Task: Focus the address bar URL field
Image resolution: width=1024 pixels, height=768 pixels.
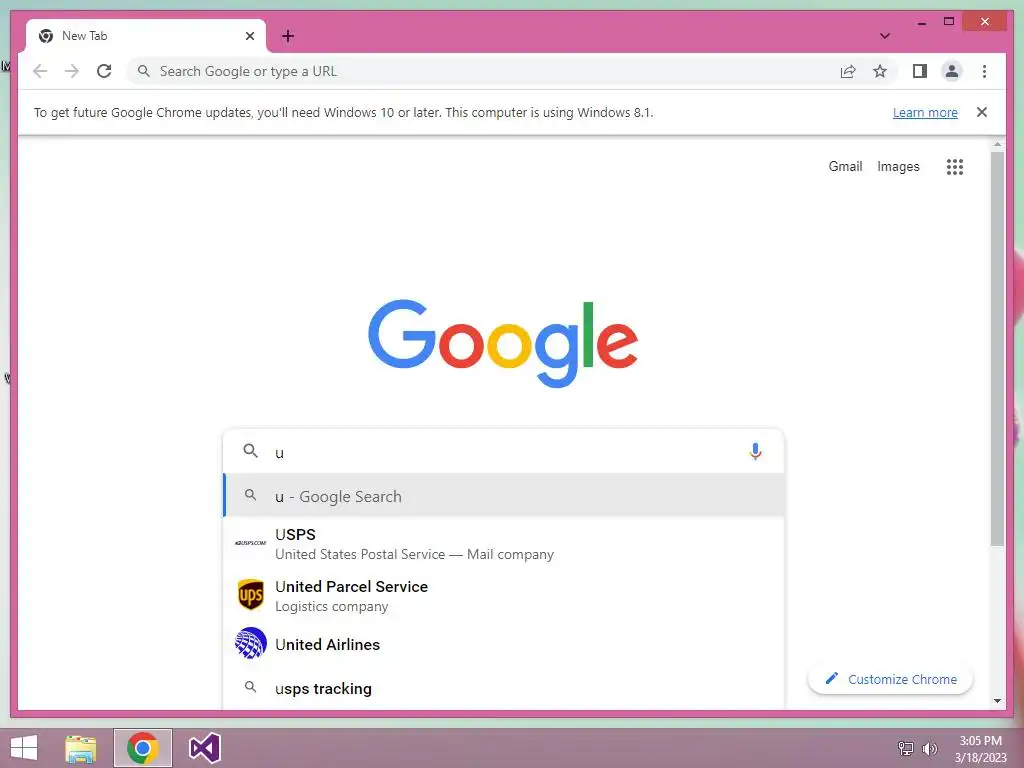Action: coord(483,71)
